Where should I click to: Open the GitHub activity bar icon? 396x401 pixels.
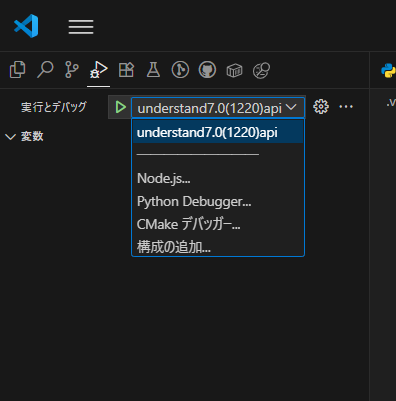pos(207,70)
